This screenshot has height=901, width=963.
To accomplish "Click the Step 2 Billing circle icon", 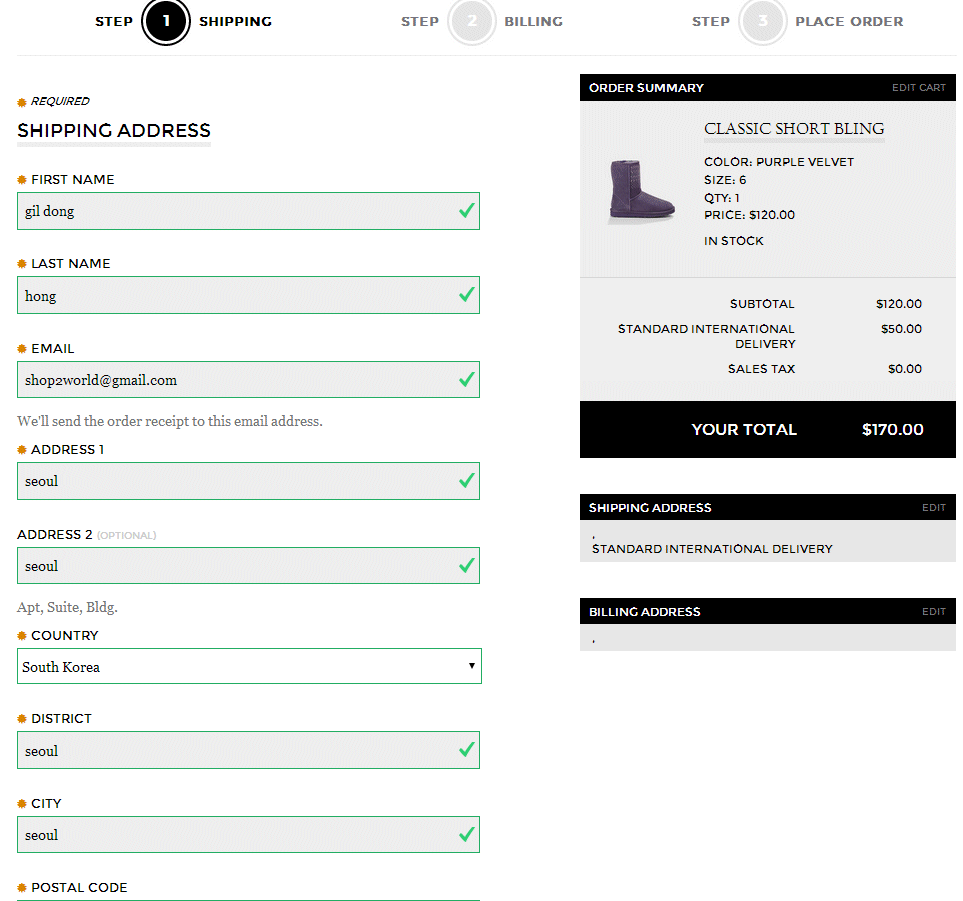I will pos(472,22).
